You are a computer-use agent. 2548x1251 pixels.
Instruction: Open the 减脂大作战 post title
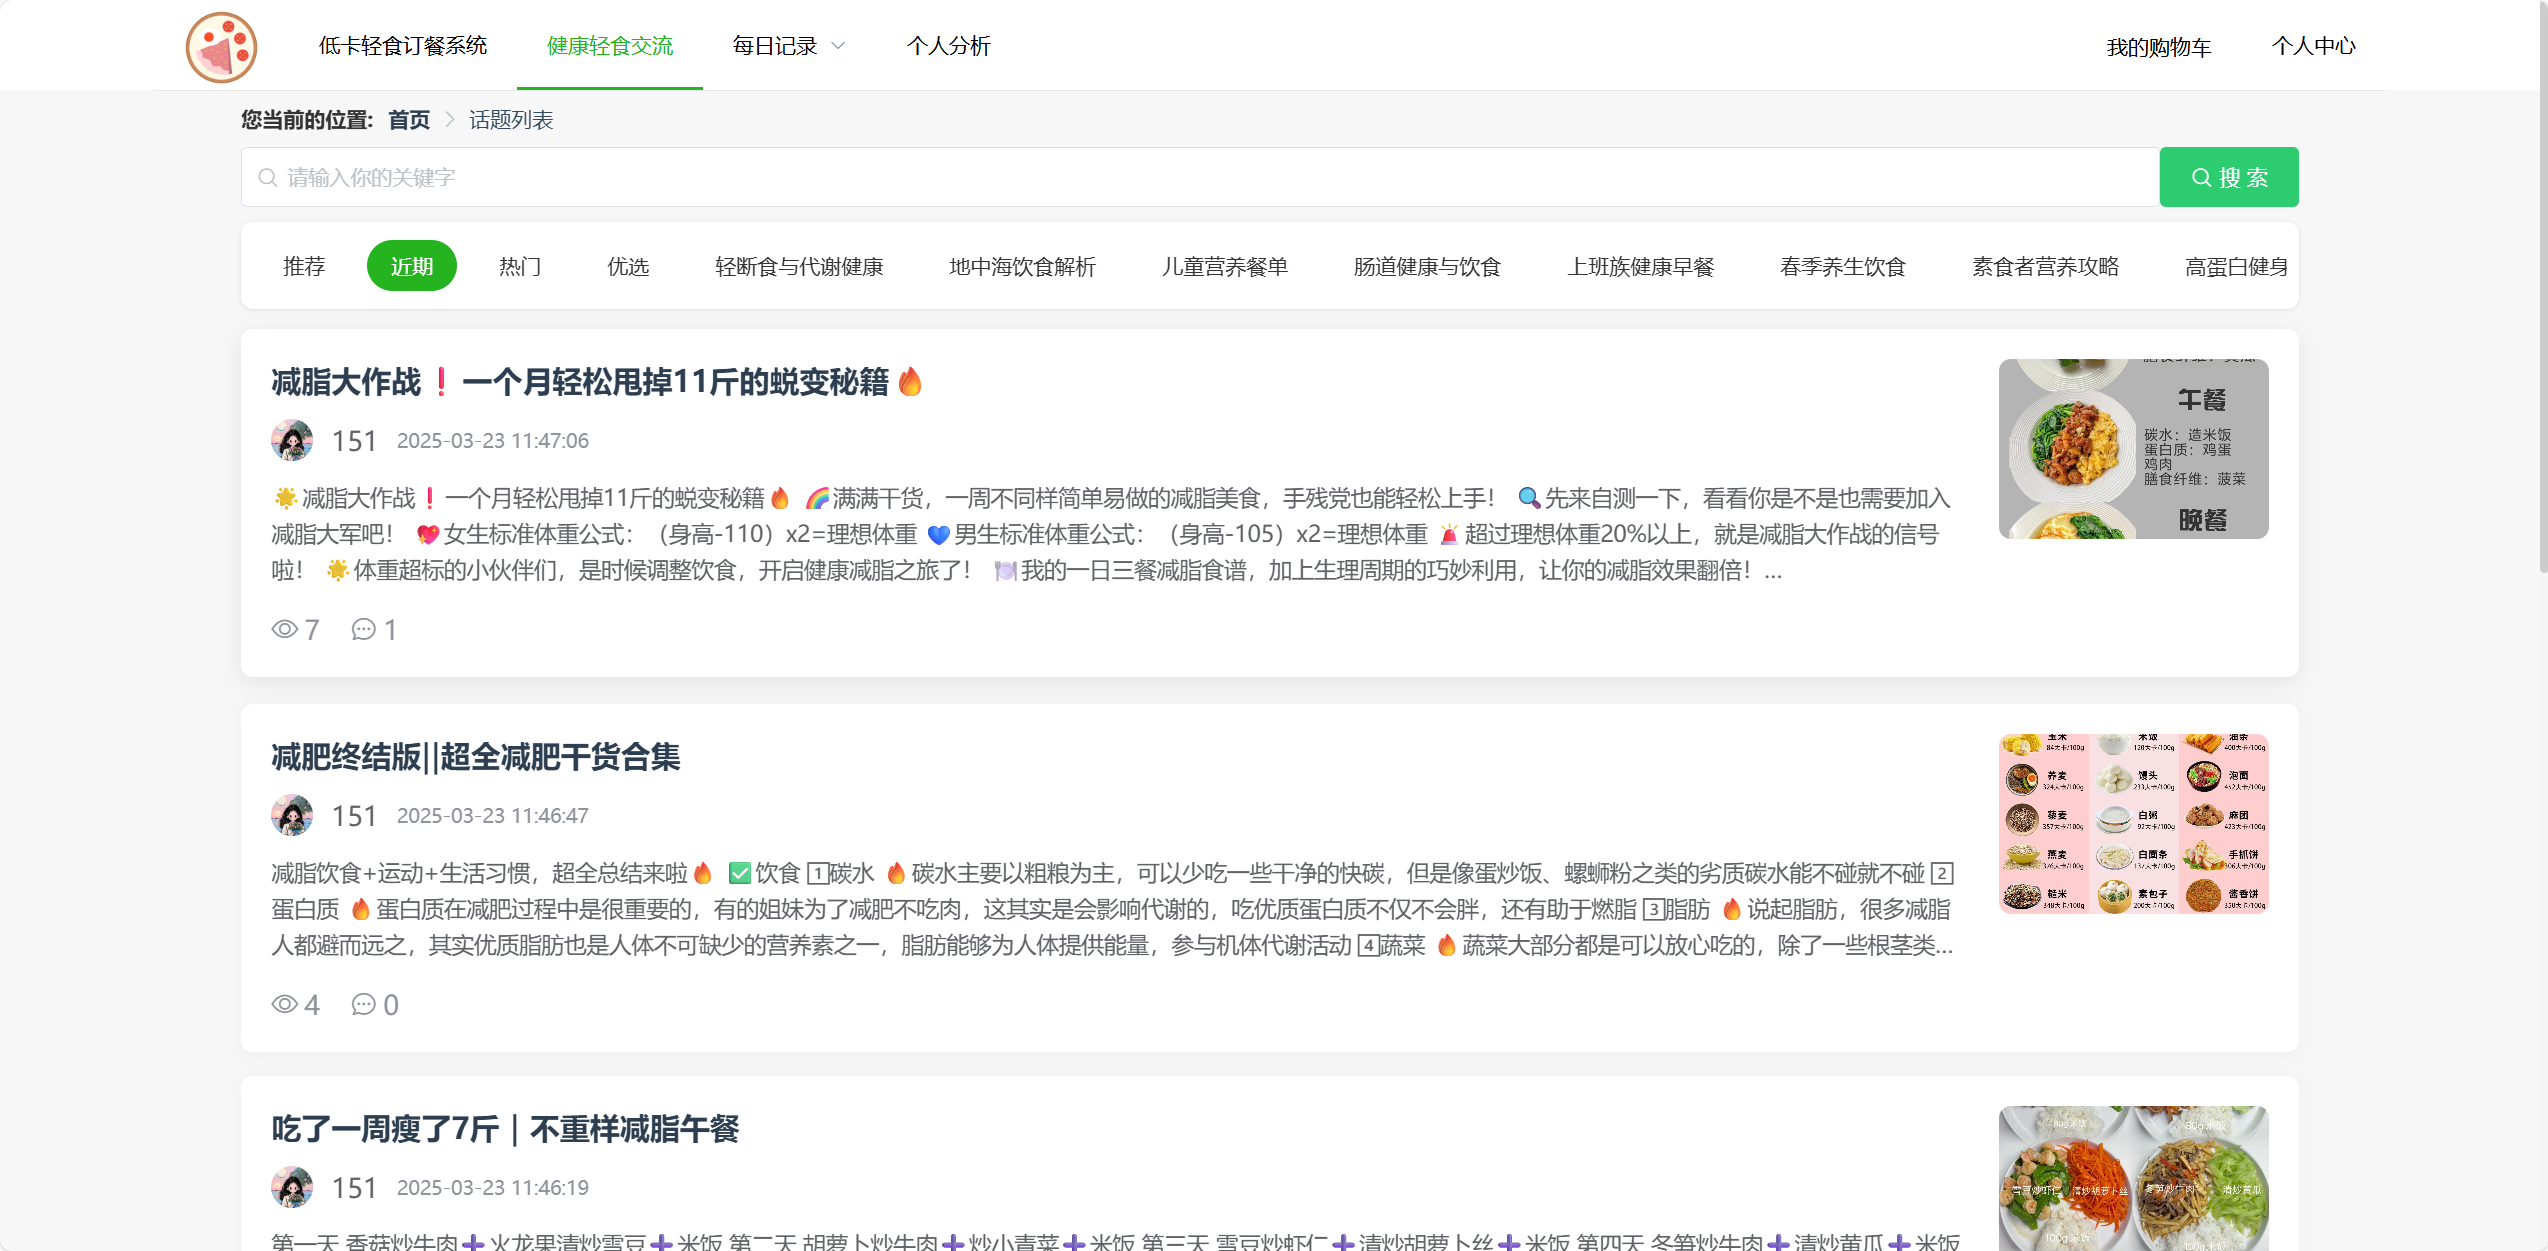pyautogui.click(x=596, y=382)
